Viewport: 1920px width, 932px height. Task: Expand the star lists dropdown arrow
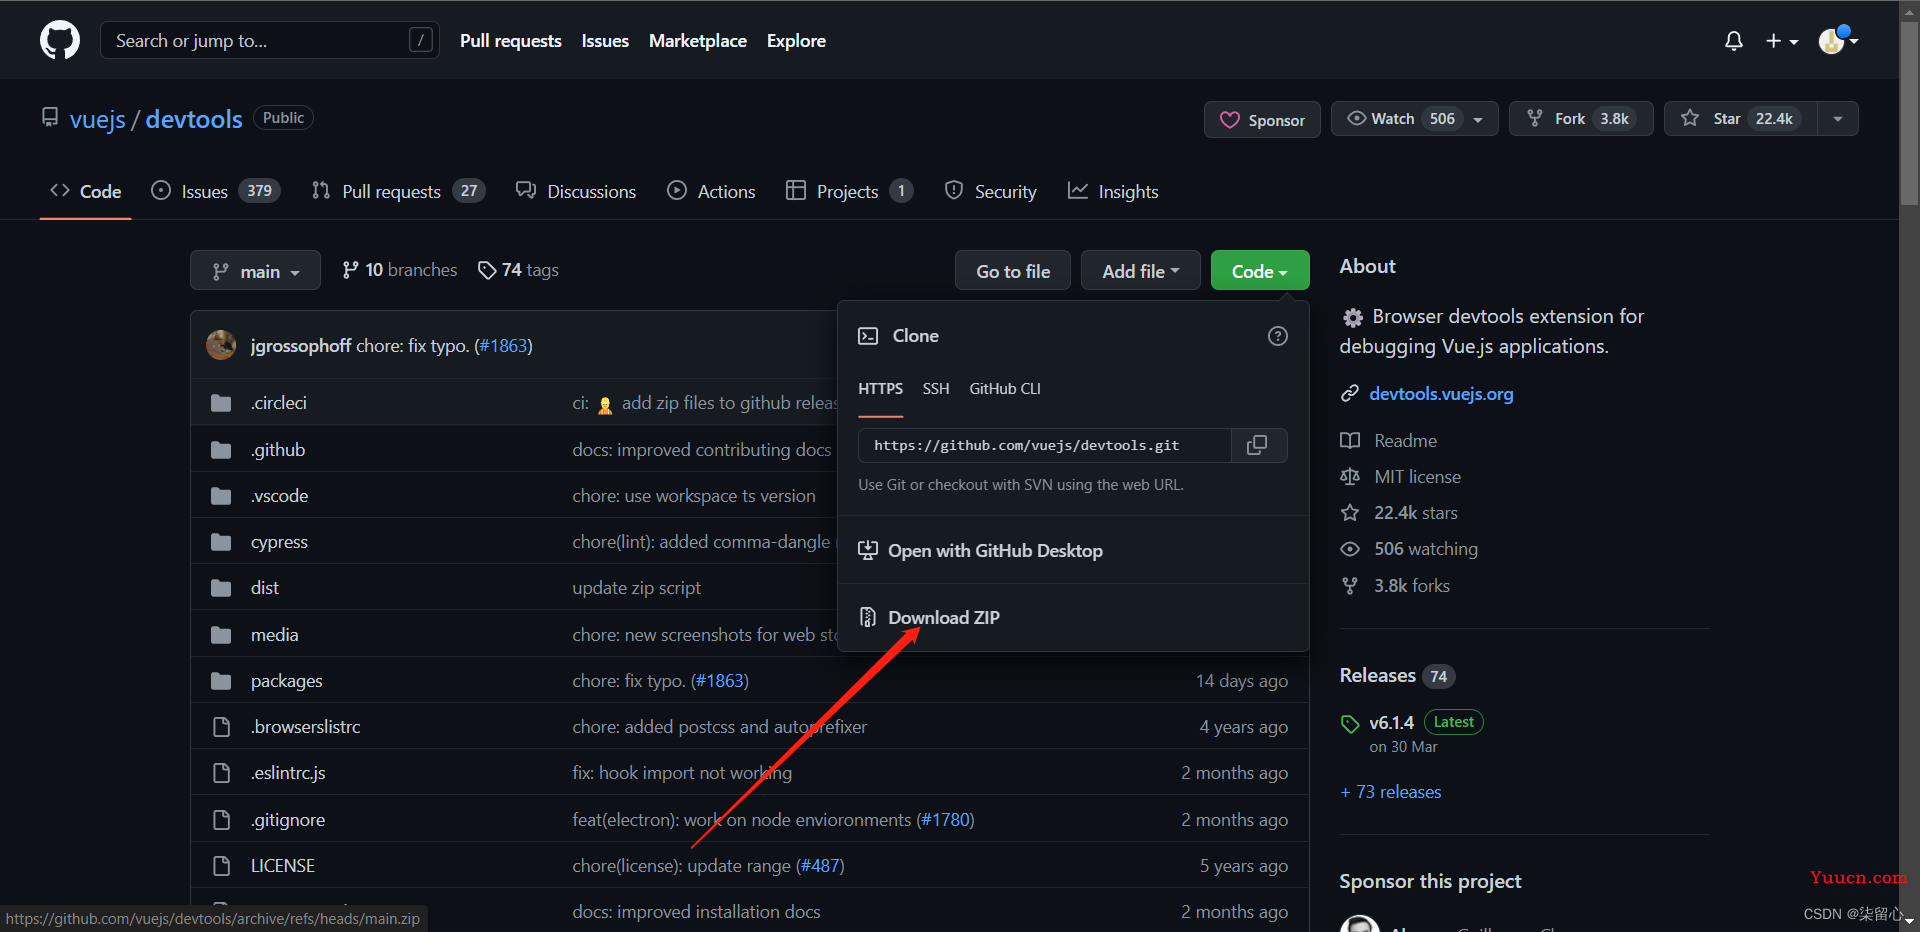click(x=1838, y=118)
